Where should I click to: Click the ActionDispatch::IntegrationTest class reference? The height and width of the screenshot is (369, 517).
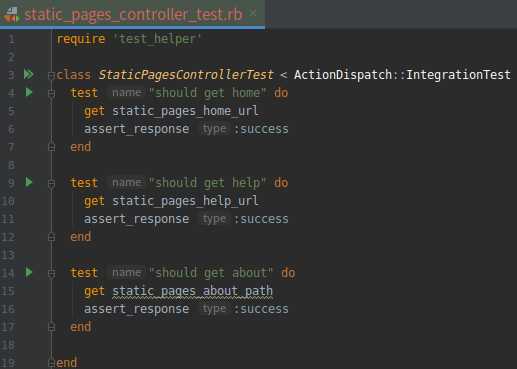[x=402, y=74]
